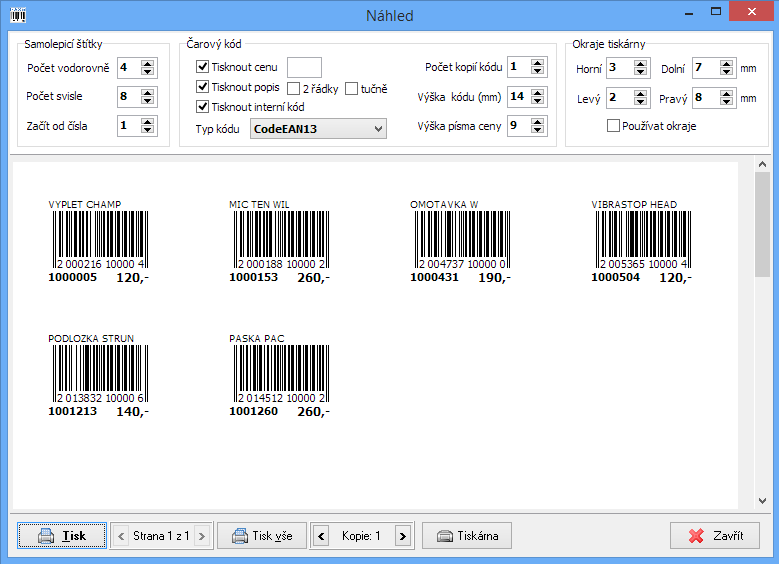The width and height of the screenshot is (779, 564).
Task: Minimize the Náhled window
Action: coord(689,12)
